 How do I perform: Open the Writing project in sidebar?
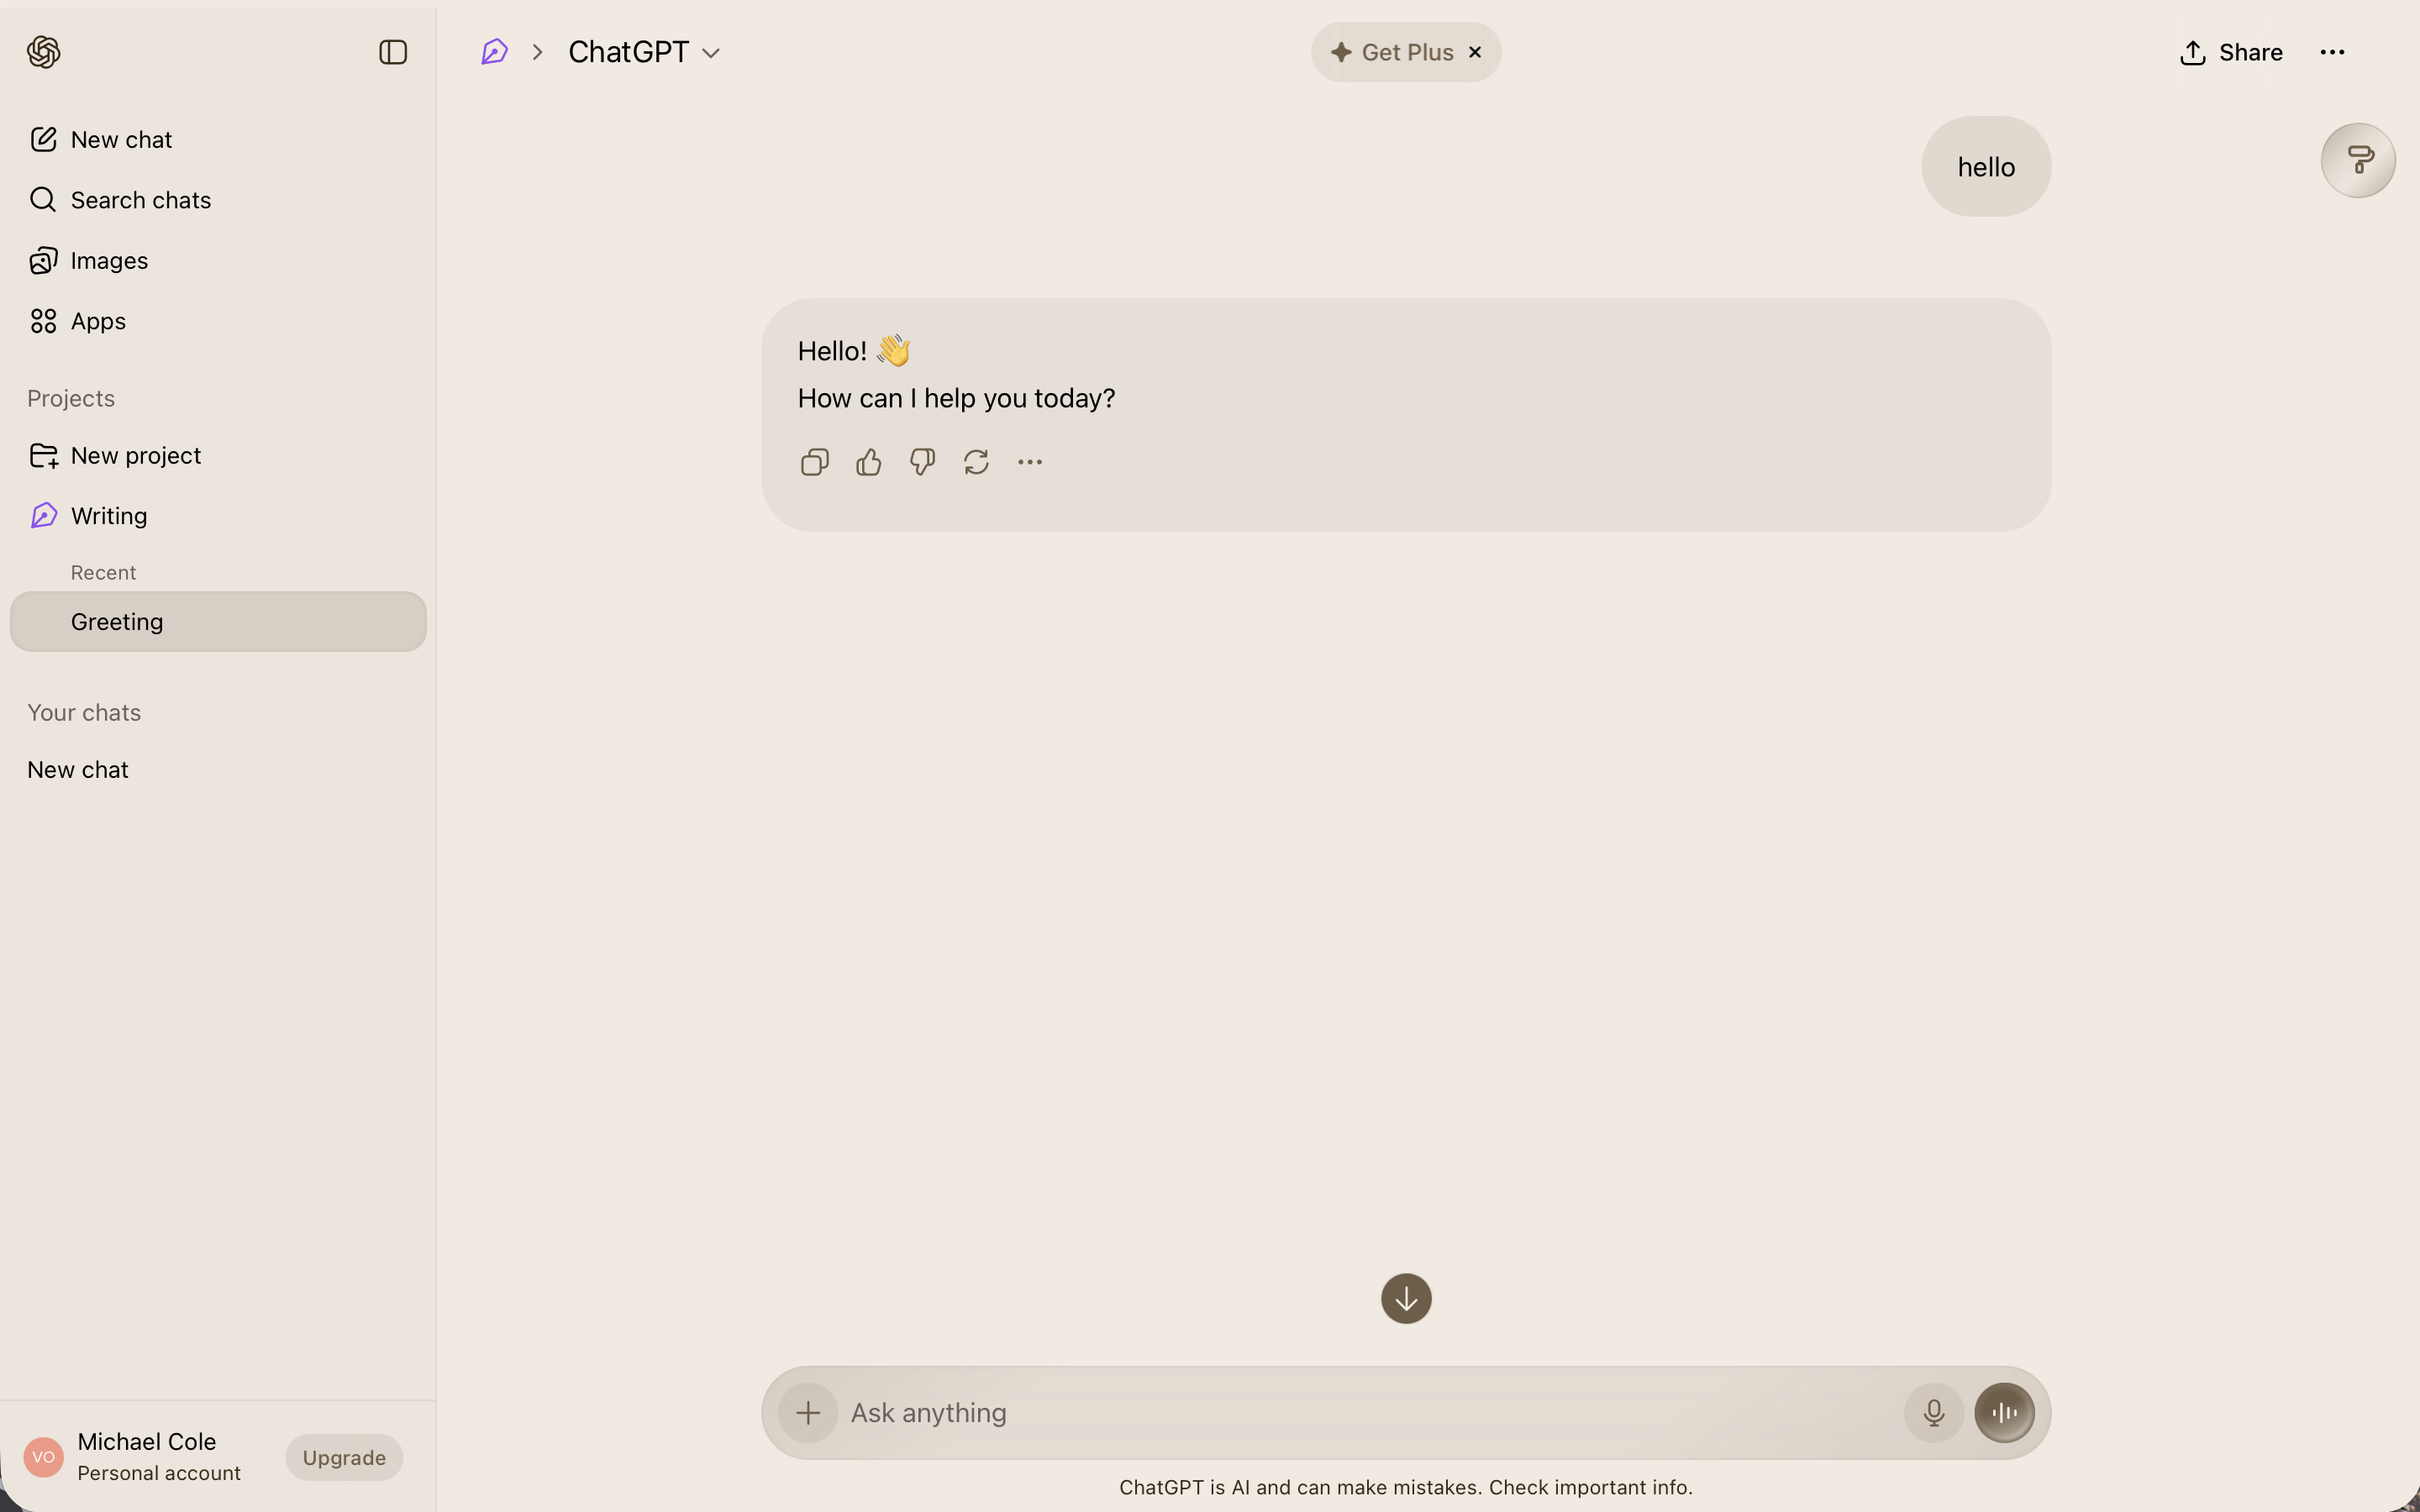[218, 516]
